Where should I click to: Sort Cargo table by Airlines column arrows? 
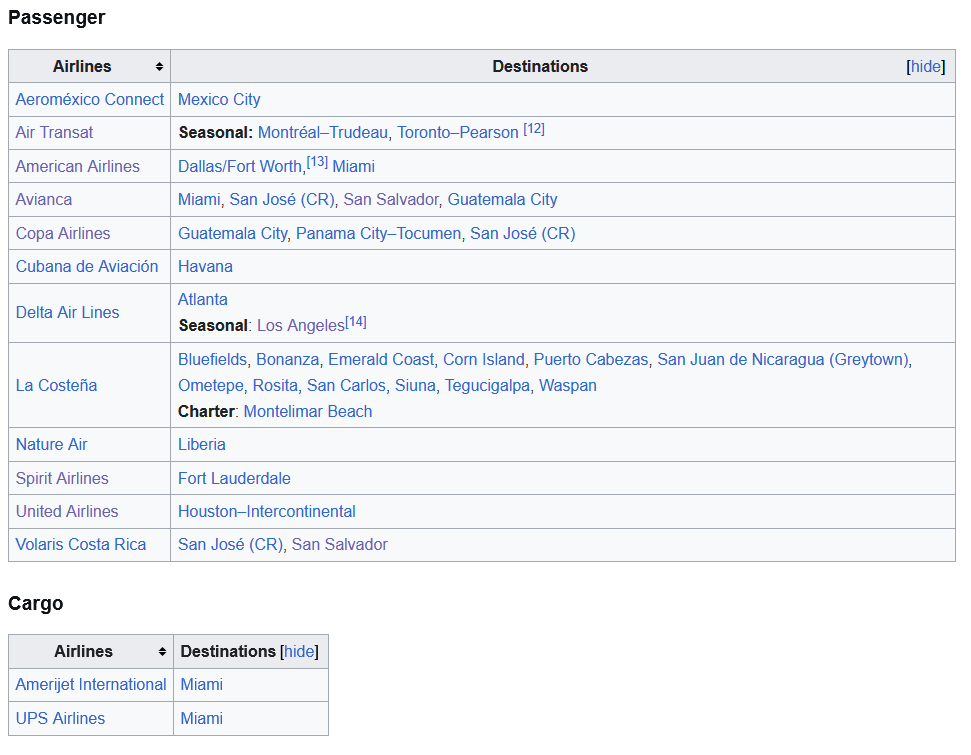tap(162, 652)
